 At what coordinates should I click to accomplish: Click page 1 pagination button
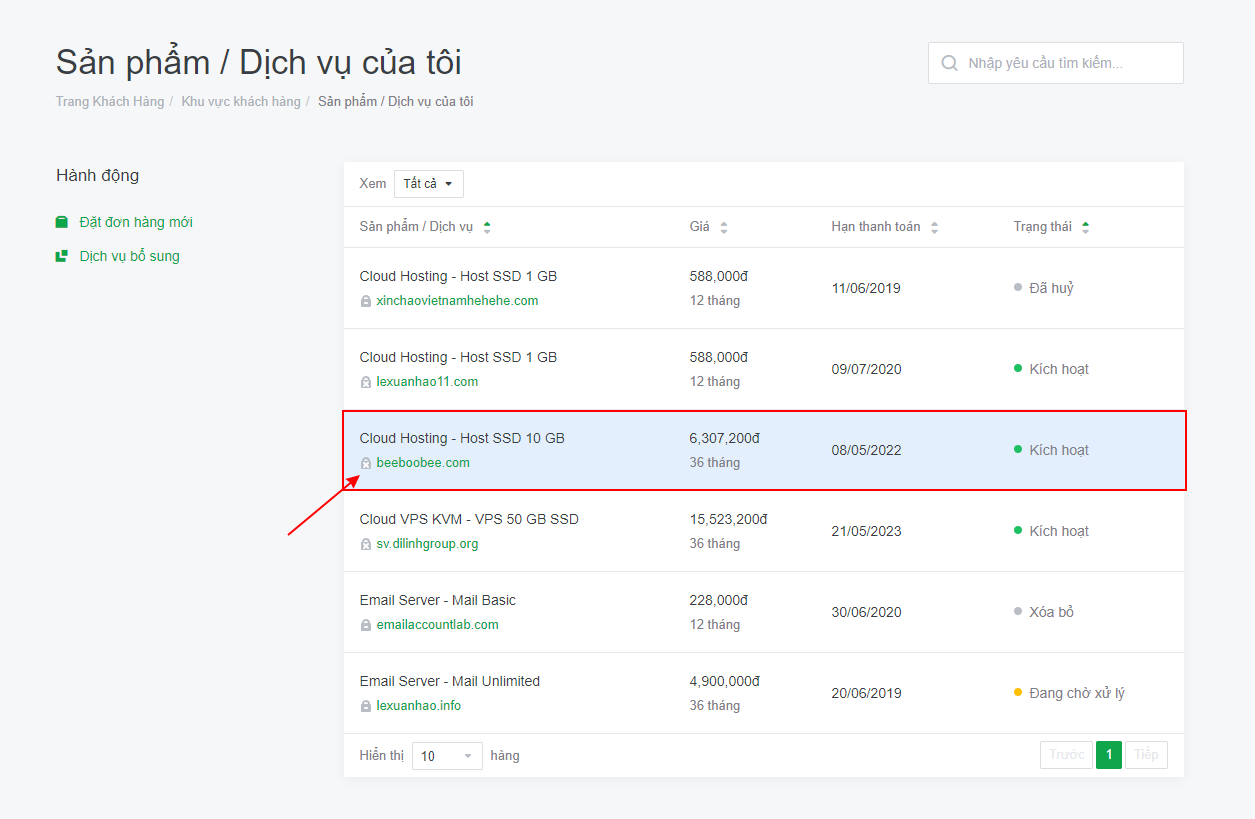[x=1109, y=755]
